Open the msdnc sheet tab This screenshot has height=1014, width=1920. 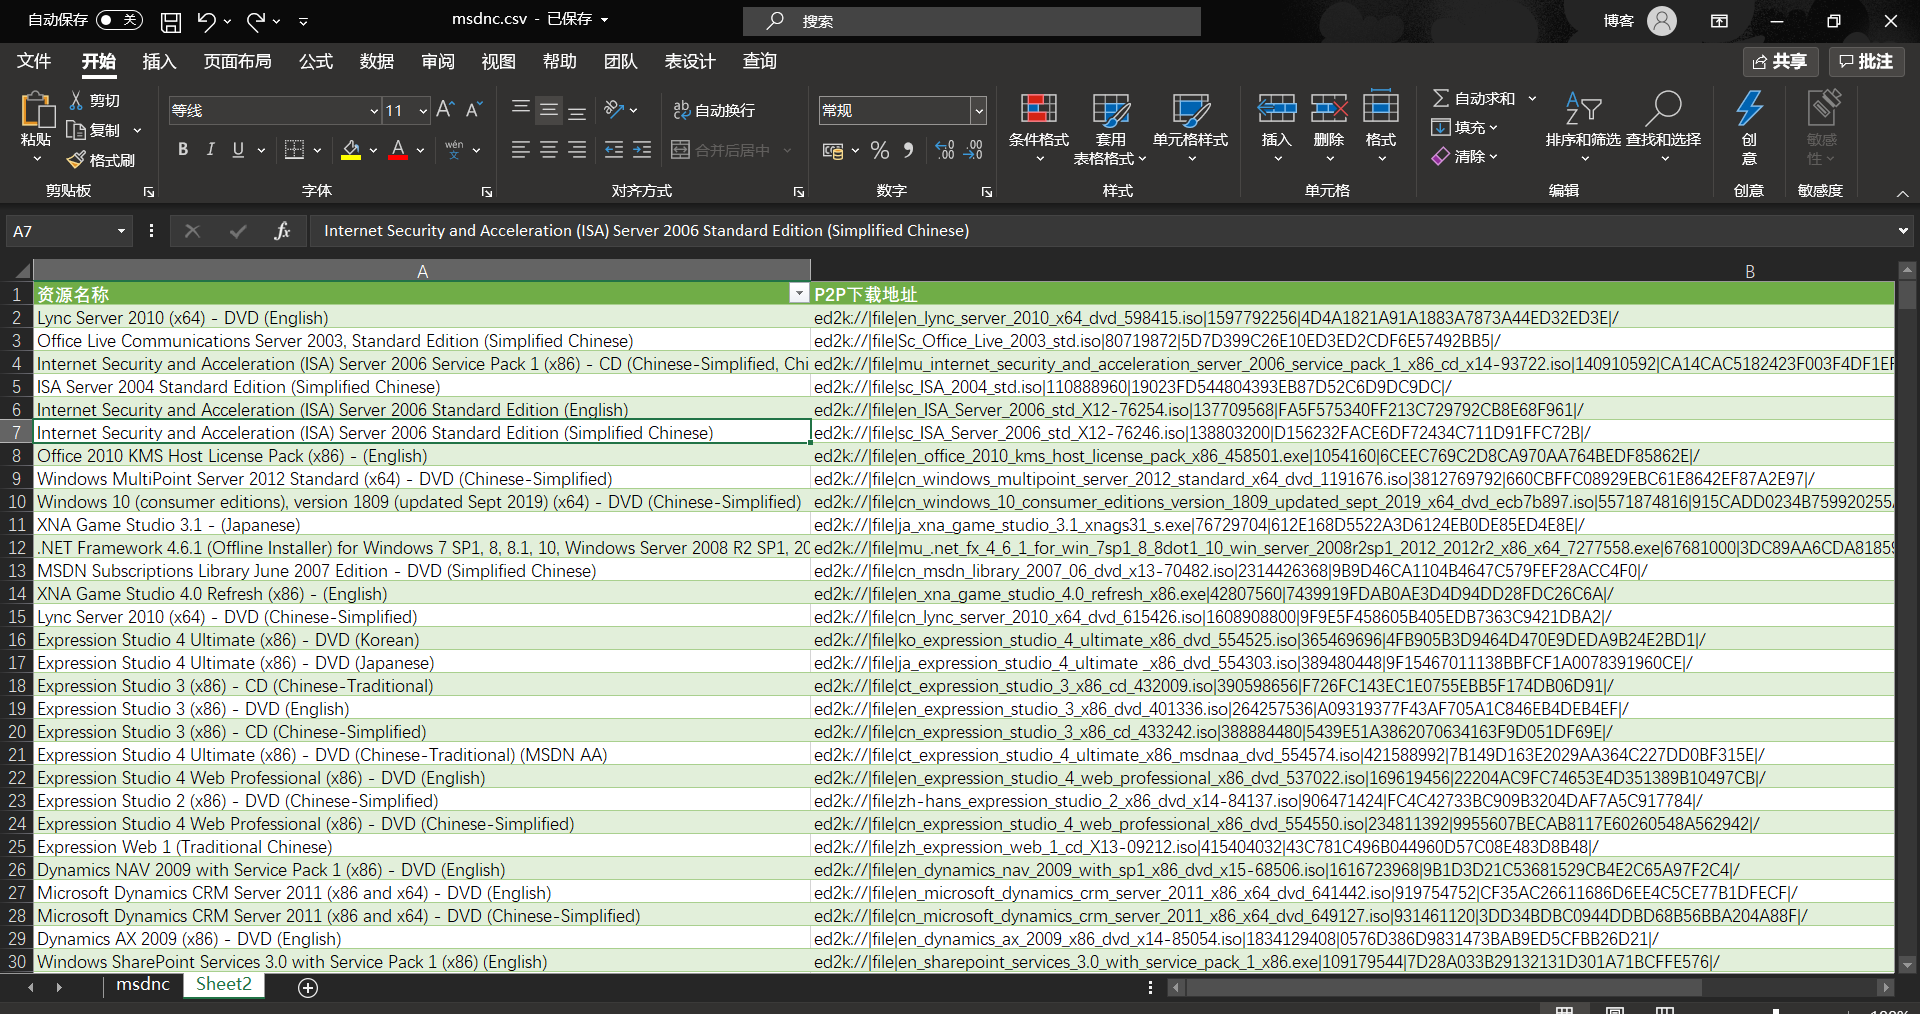143,984
